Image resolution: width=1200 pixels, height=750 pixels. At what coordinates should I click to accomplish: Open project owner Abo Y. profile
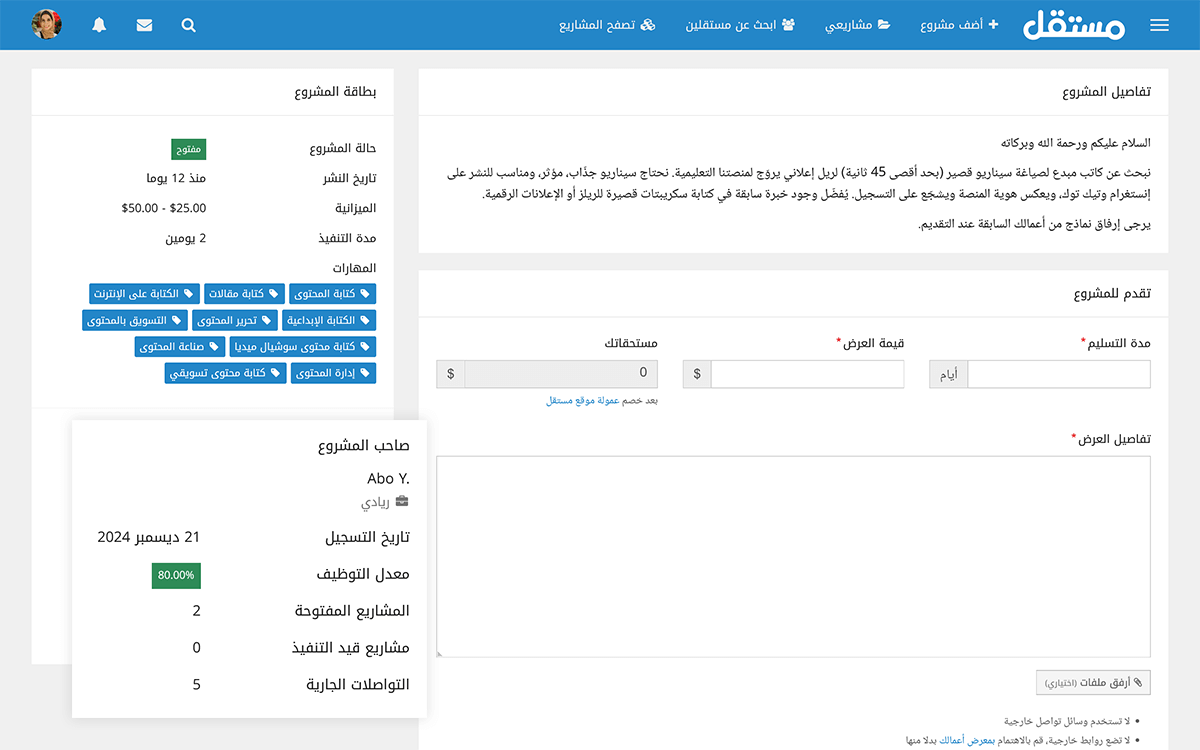click(388, 478)
